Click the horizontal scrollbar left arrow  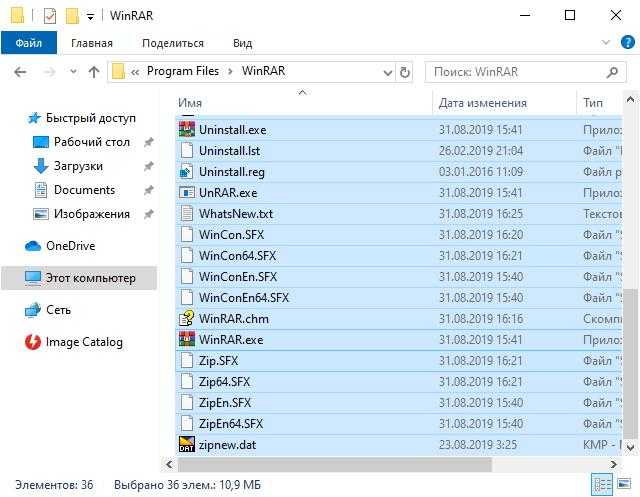[169, 464]
